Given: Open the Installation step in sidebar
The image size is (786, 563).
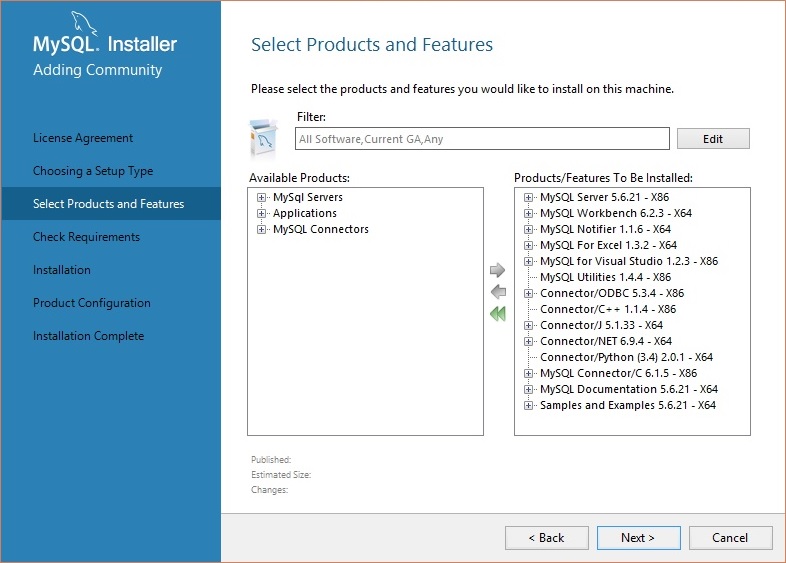Looking at the screenshot, I should 62,270.
